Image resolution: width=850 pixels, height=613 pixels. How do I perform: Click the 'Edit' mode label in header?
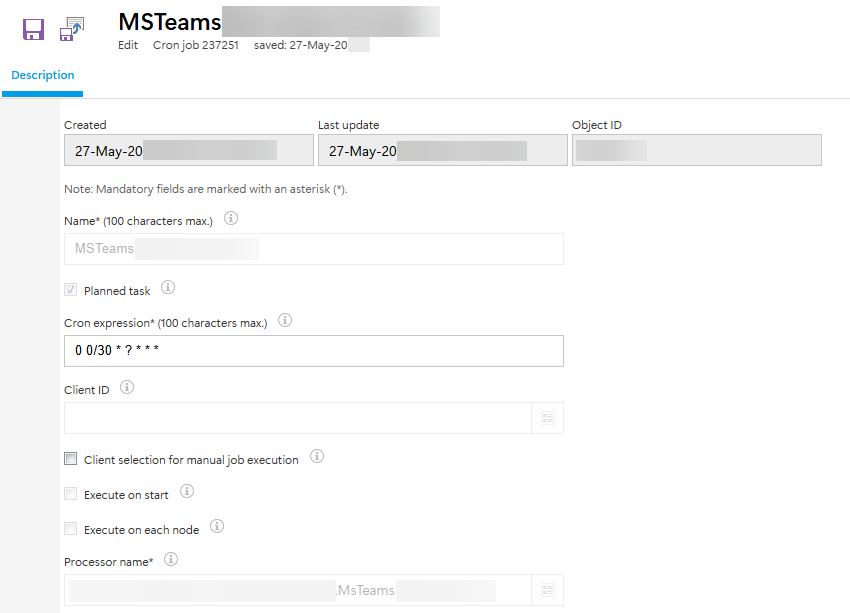click(x=128, y=45)
